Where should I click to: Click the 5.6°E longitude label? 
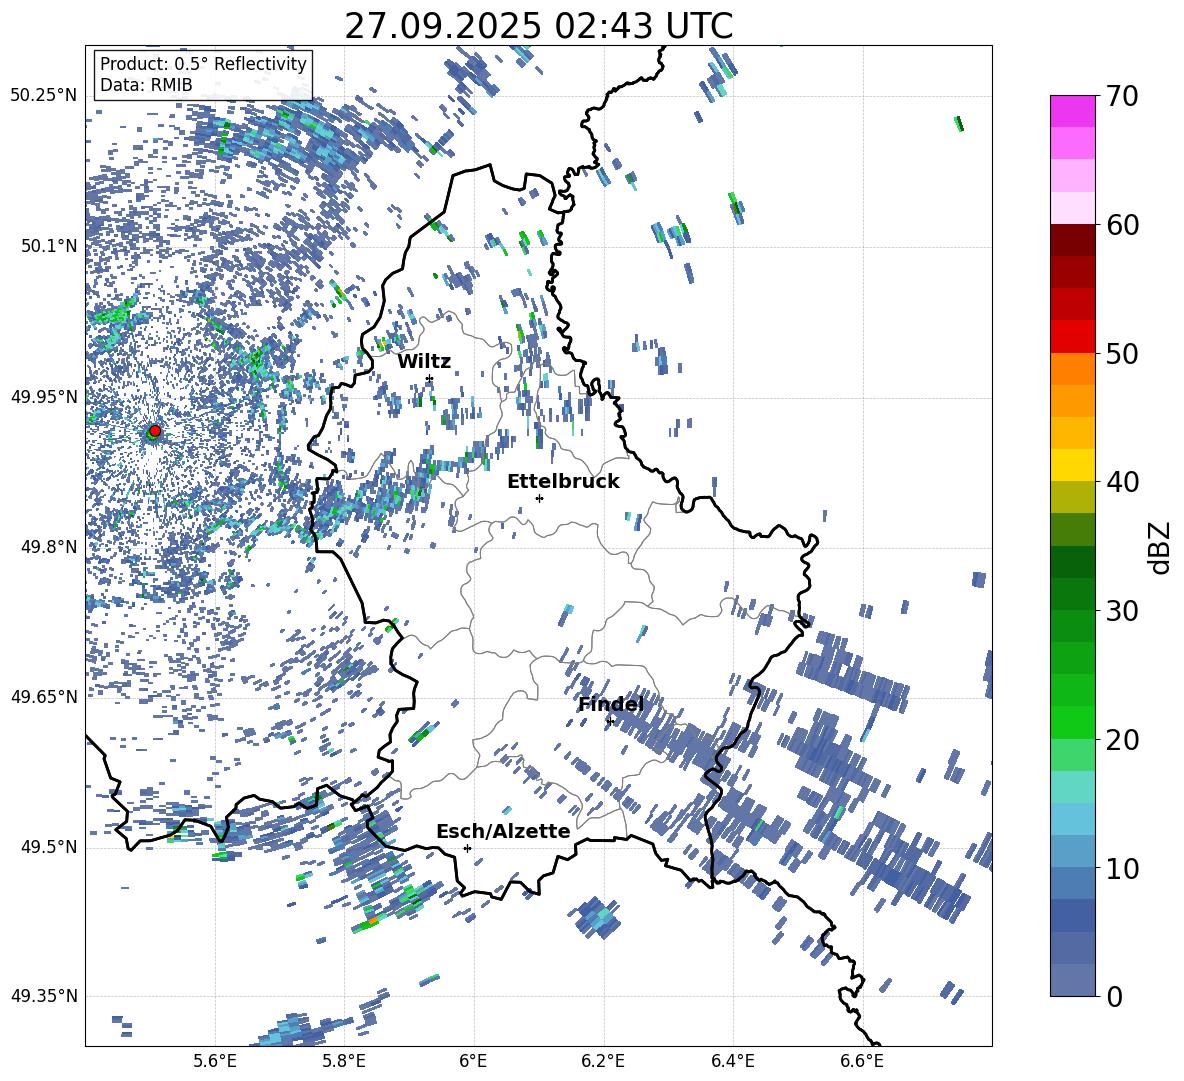215,1061
